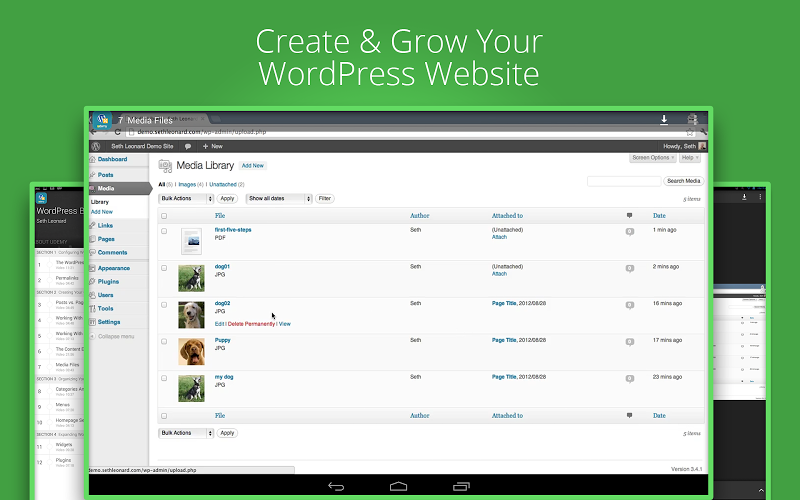Open the first-five-steps file link
Screen dimensions: 800x500
tap(233, 230)
